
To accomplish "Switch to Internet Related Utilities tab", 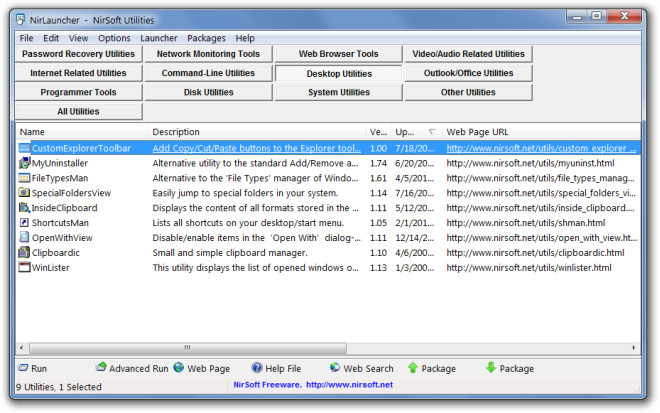I will [x=79, y=73].
